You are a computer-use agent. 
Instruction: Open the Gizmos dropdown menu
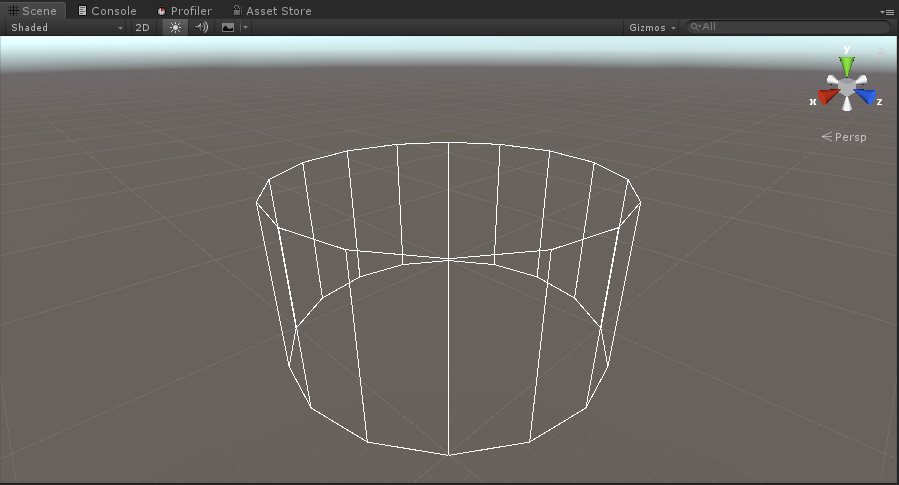click(652, 27)
